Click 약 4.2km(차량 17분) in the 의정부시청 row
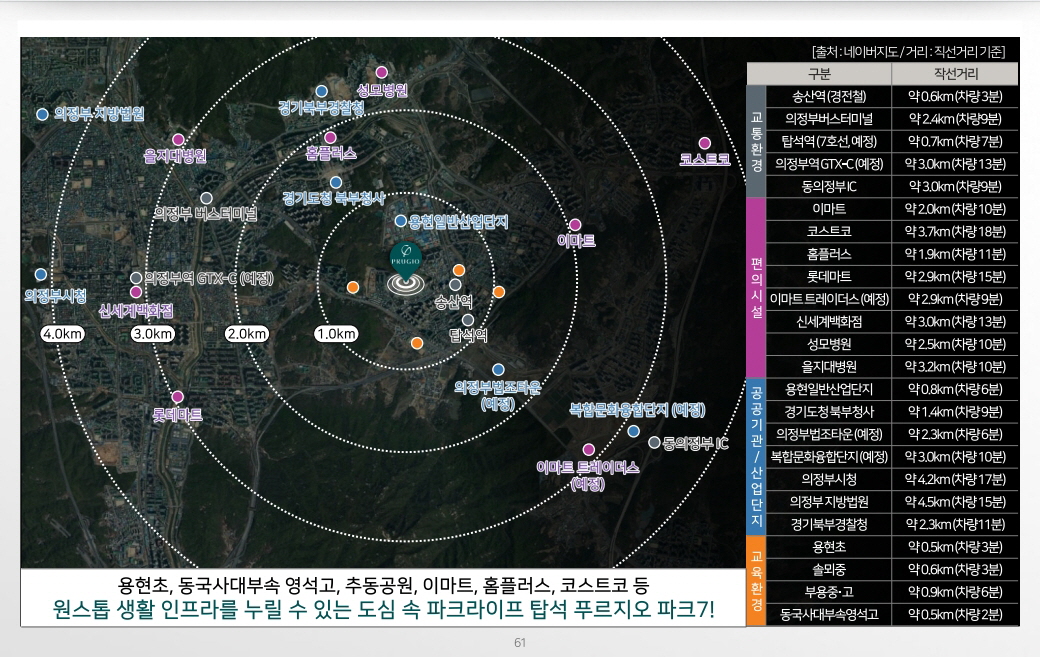 tap(955, 479)
